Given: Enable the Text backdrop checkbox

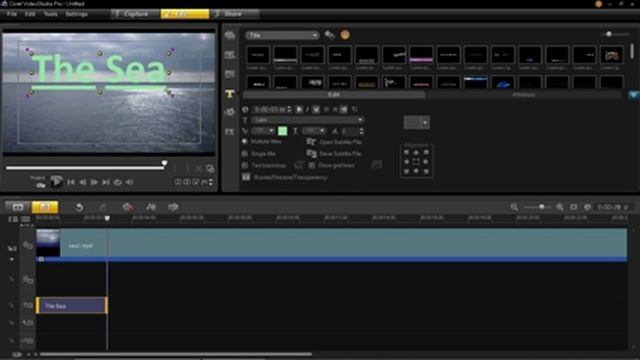Looking at the screenshot, I should 245,165.
